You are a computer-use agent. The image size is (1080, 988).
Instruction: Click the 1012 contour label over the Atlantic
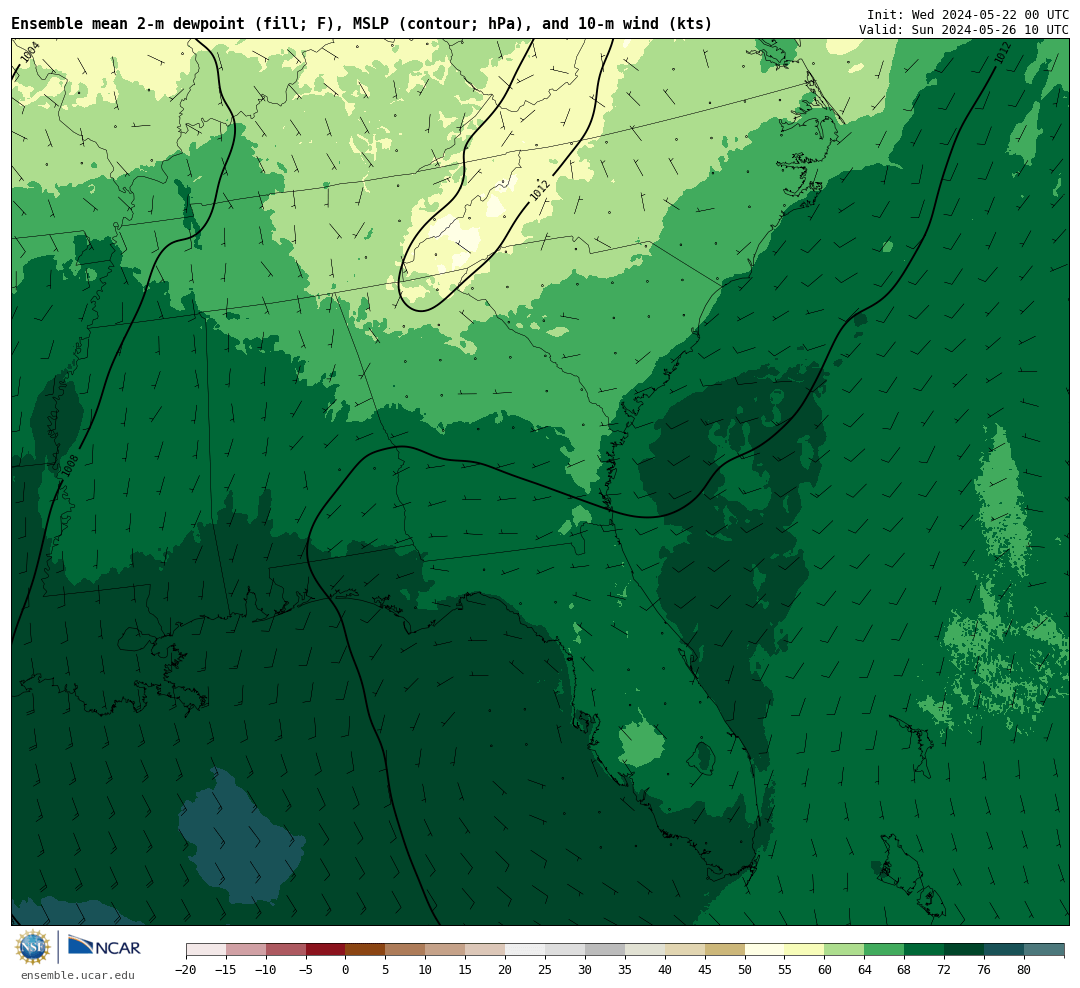click(1002, 53)
